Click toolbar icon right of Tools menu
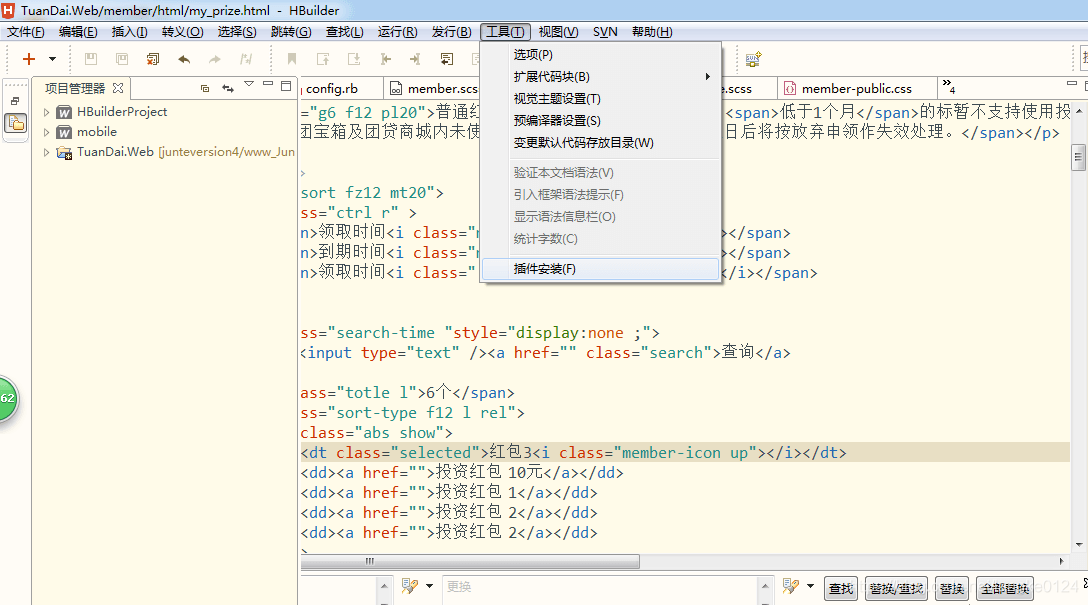Viewport: 1088px width, 605px height. click(x=753, y=59)
